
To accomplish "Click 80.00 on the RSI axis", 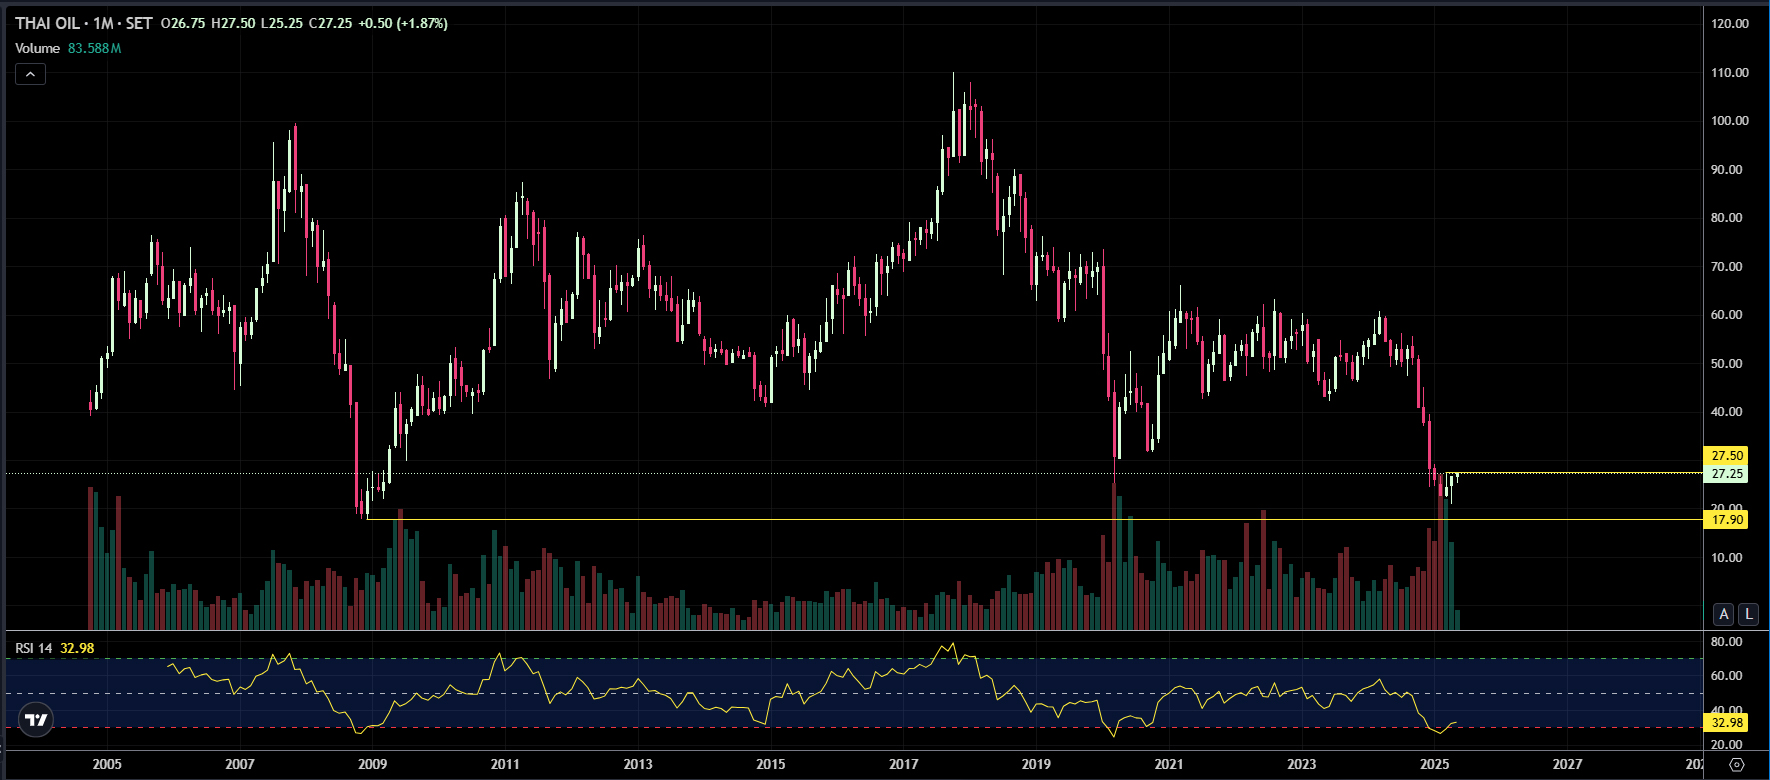I will [x=1727, y=641].
